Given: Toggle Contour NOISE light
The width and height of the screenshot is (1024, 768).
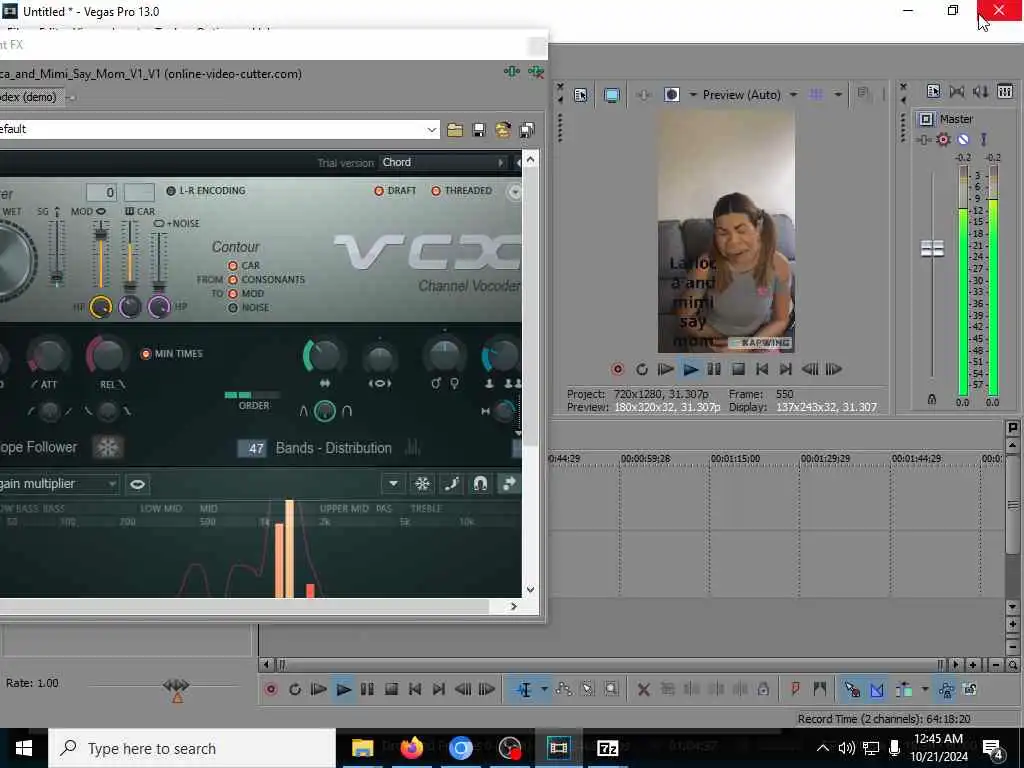Looking at the screenshot, I should pos(232,308).
